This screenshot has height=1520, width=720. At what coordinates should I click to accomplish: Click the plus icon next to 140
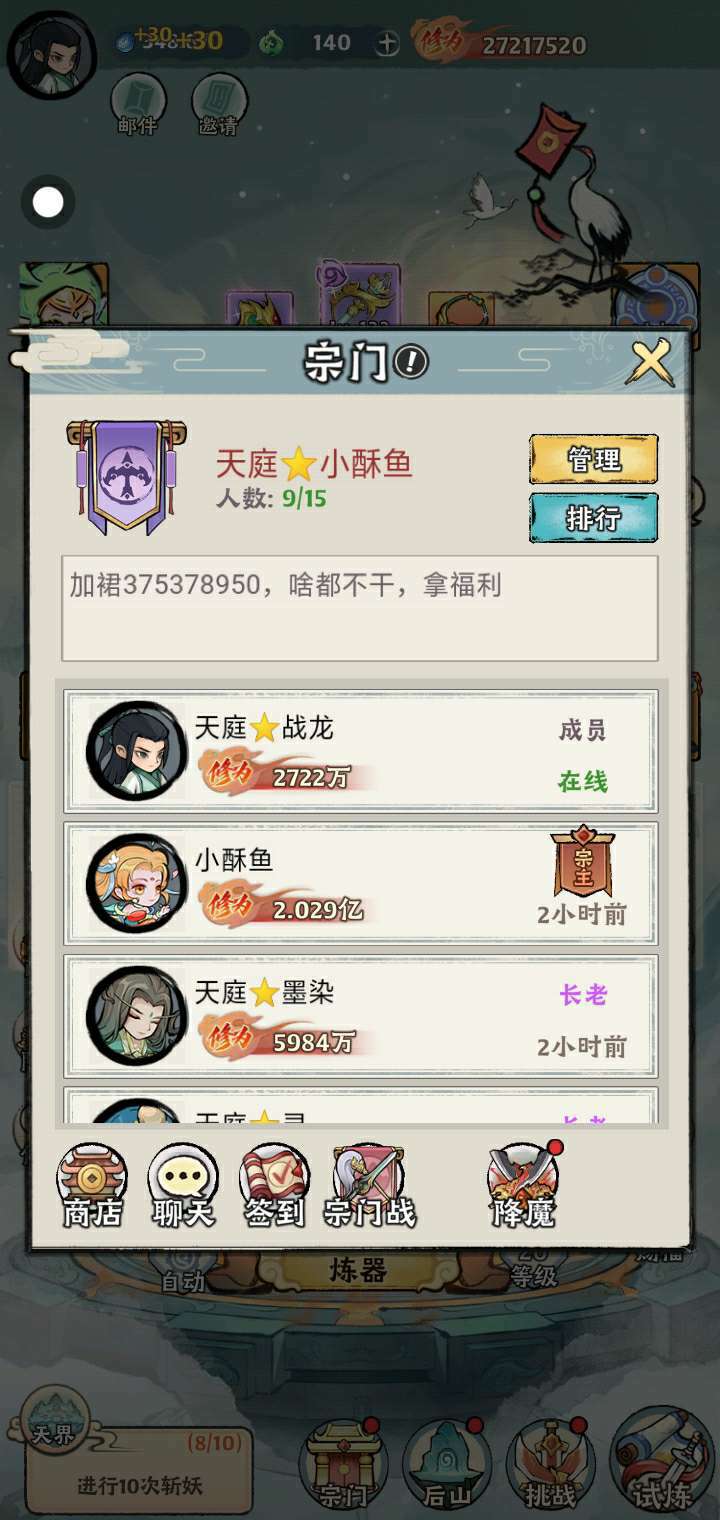(387, 44)
